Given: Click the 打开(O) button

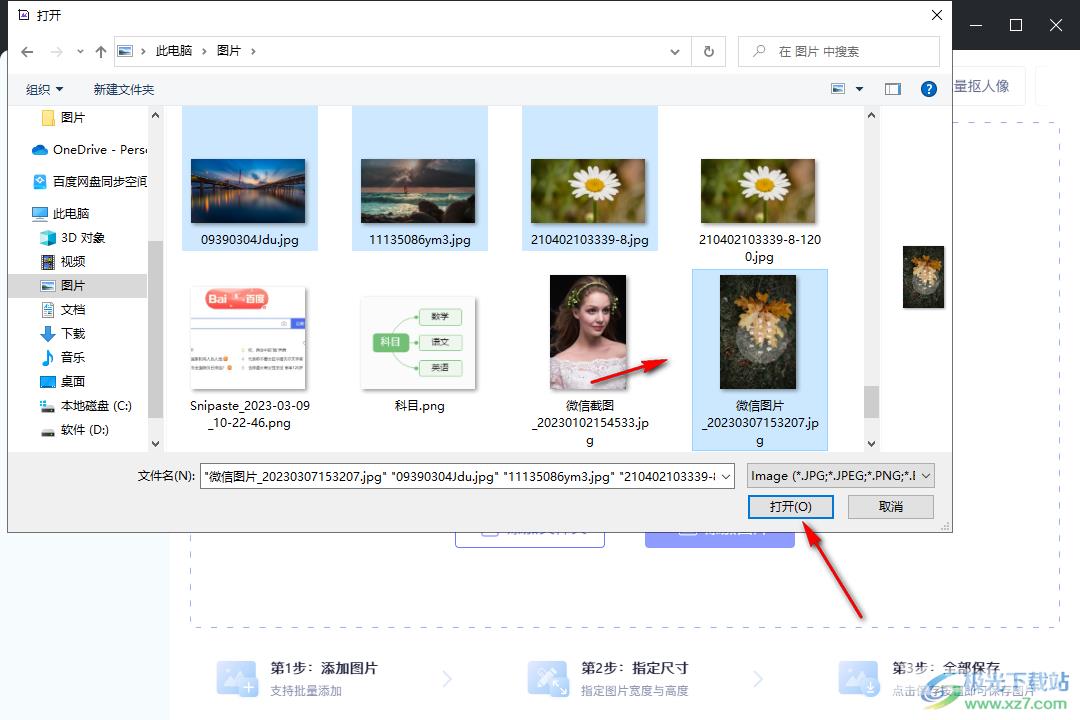Looking at the screenshot, I should 791,506.
